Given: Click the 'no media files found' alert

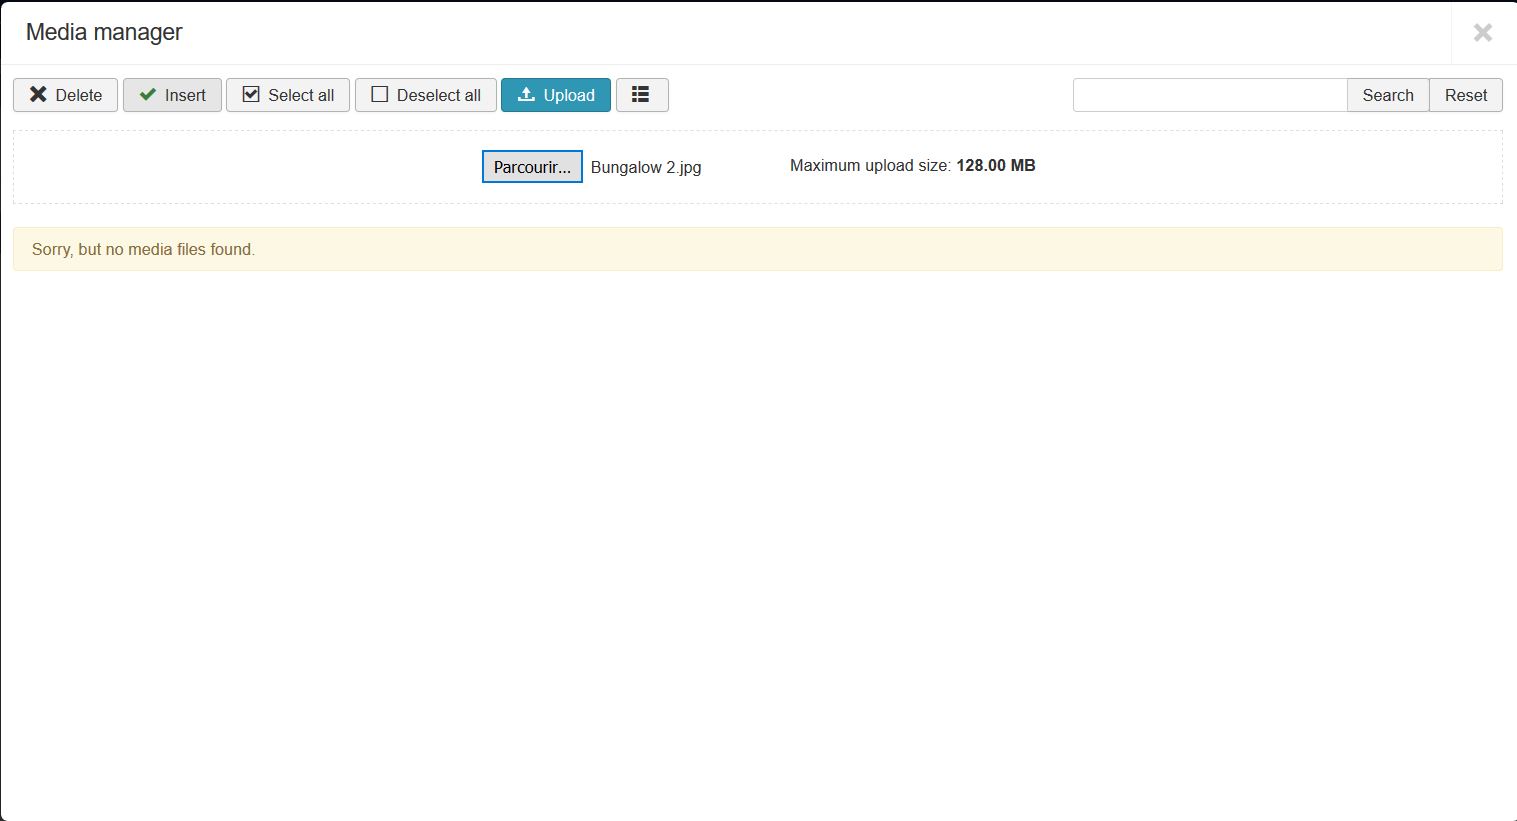Looking at the screenshot, I should click(757, 249).
